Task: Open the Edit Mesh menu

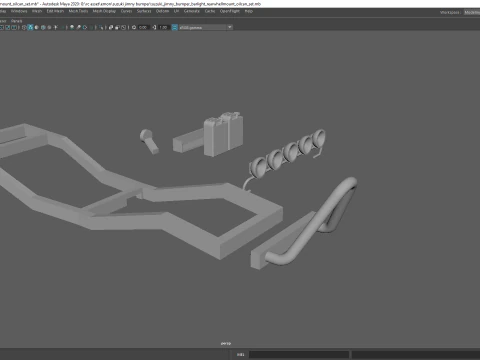Action: 55,11
